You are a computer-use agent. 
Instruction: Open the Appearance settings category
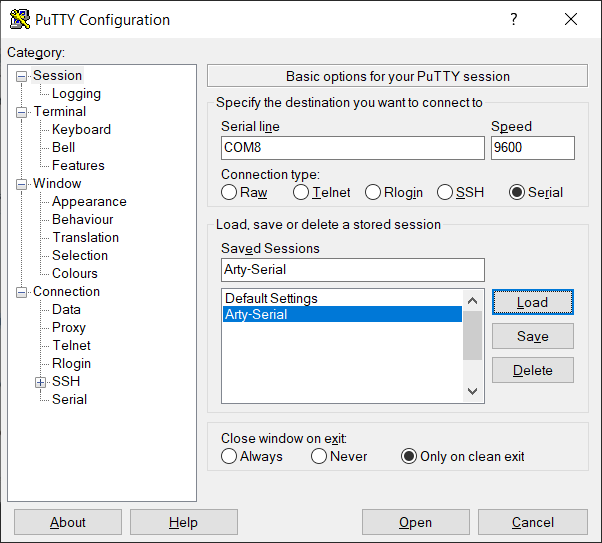tap(89, 202)
